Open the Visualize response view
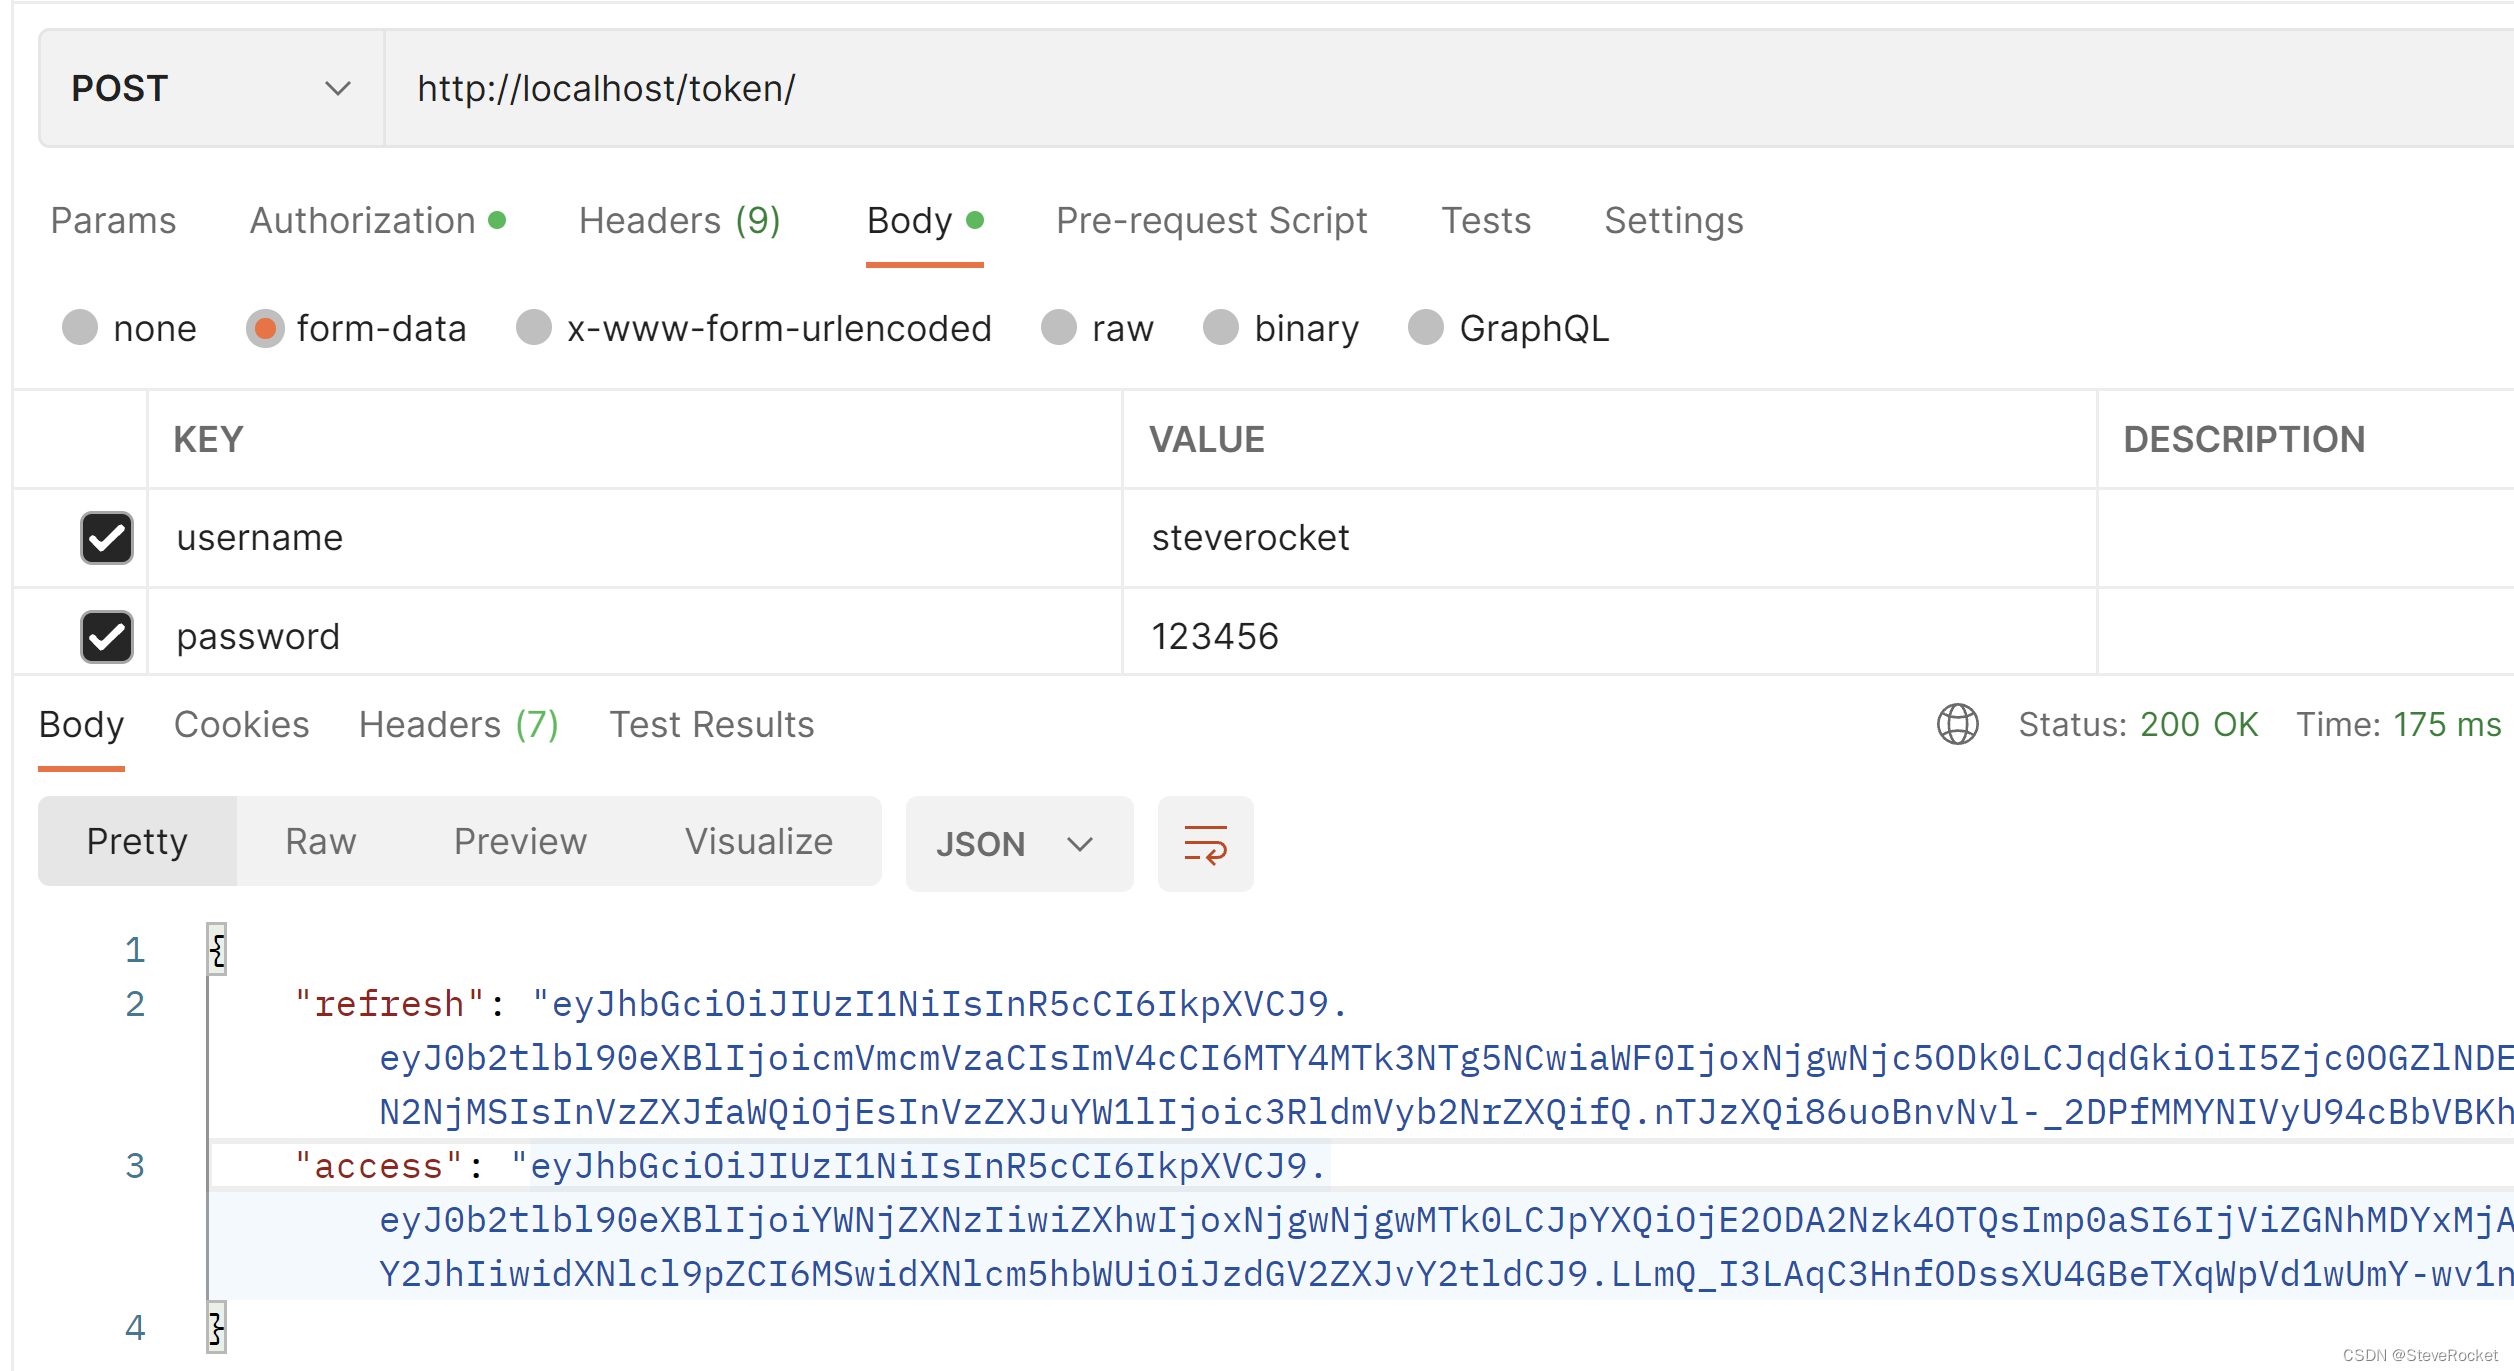Viewport: 2514px width, 1371px height. coord(758,841)
